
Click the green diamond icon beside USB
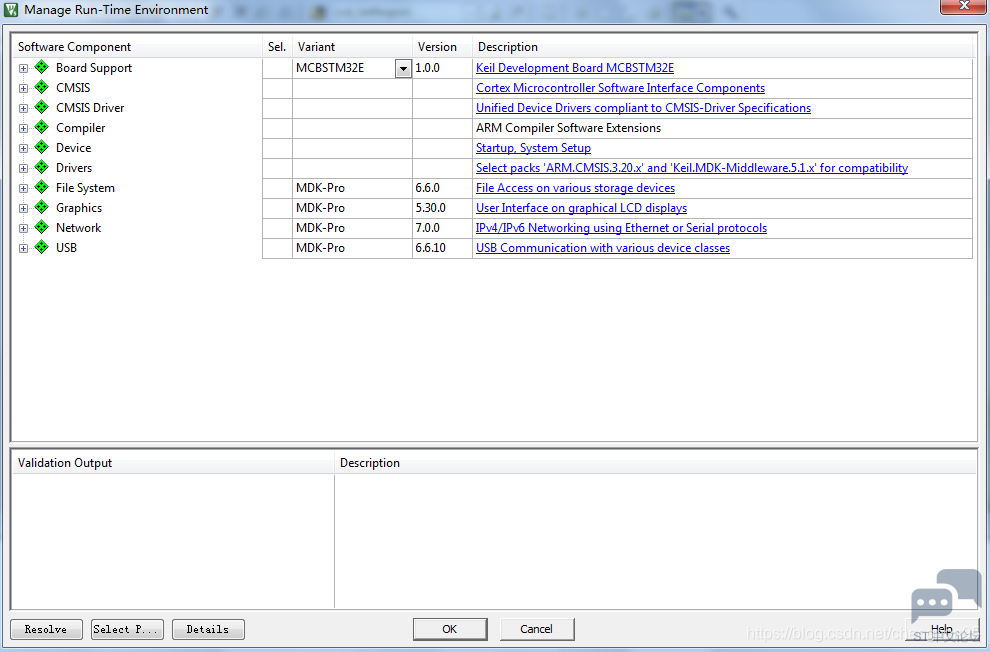[42, 247]
